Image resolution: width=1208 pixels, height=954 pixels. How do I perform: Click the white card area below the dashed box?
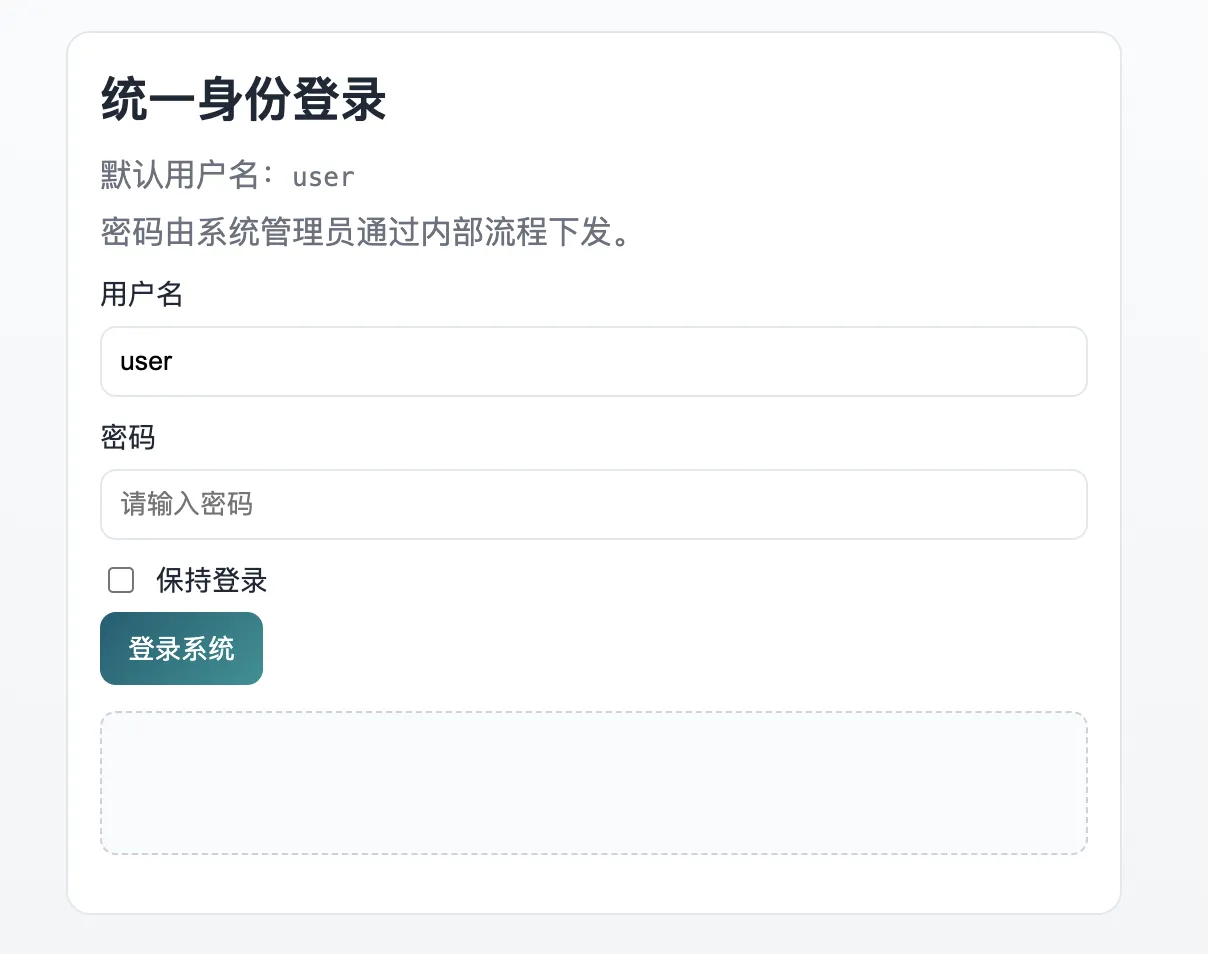click(x=593, y=884)
